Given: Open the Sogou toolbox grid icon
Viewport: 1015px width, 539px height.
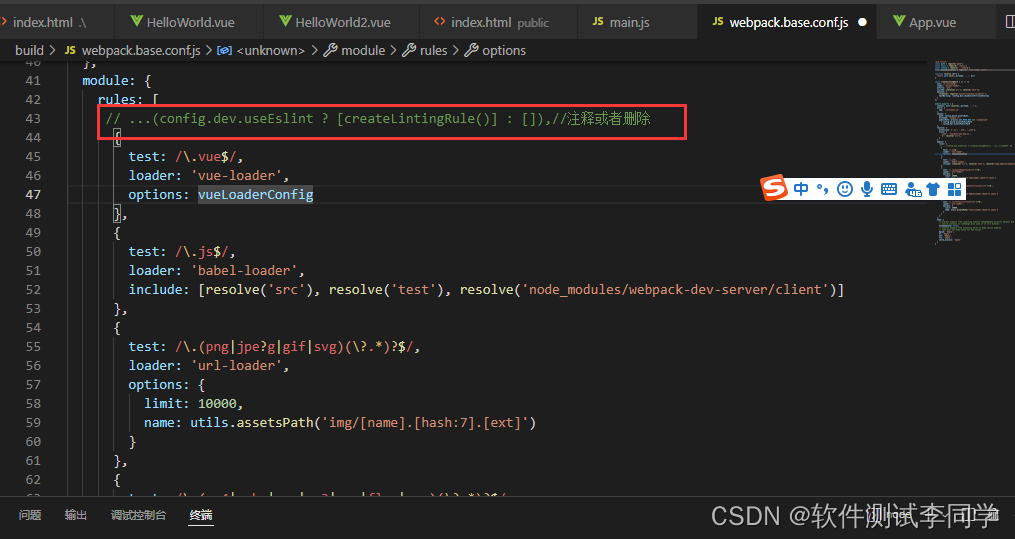Looking at the screenshot, I should [x=954, y=189].
